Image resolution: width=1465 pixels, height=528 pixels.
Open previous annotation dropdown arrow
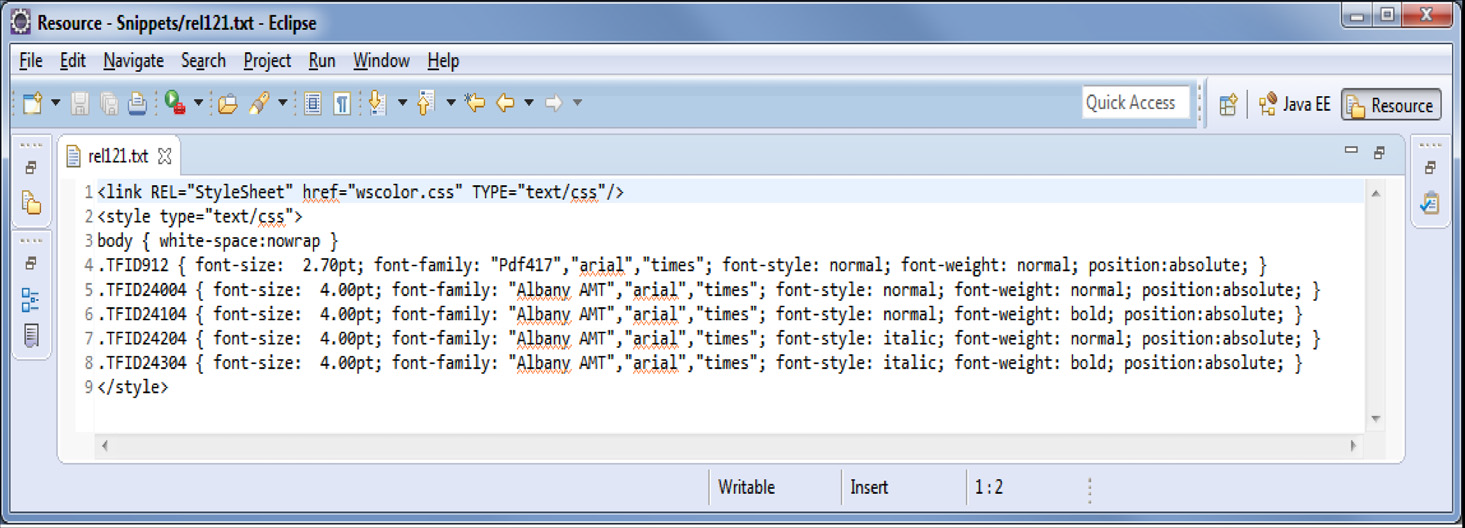coord(451,103)
